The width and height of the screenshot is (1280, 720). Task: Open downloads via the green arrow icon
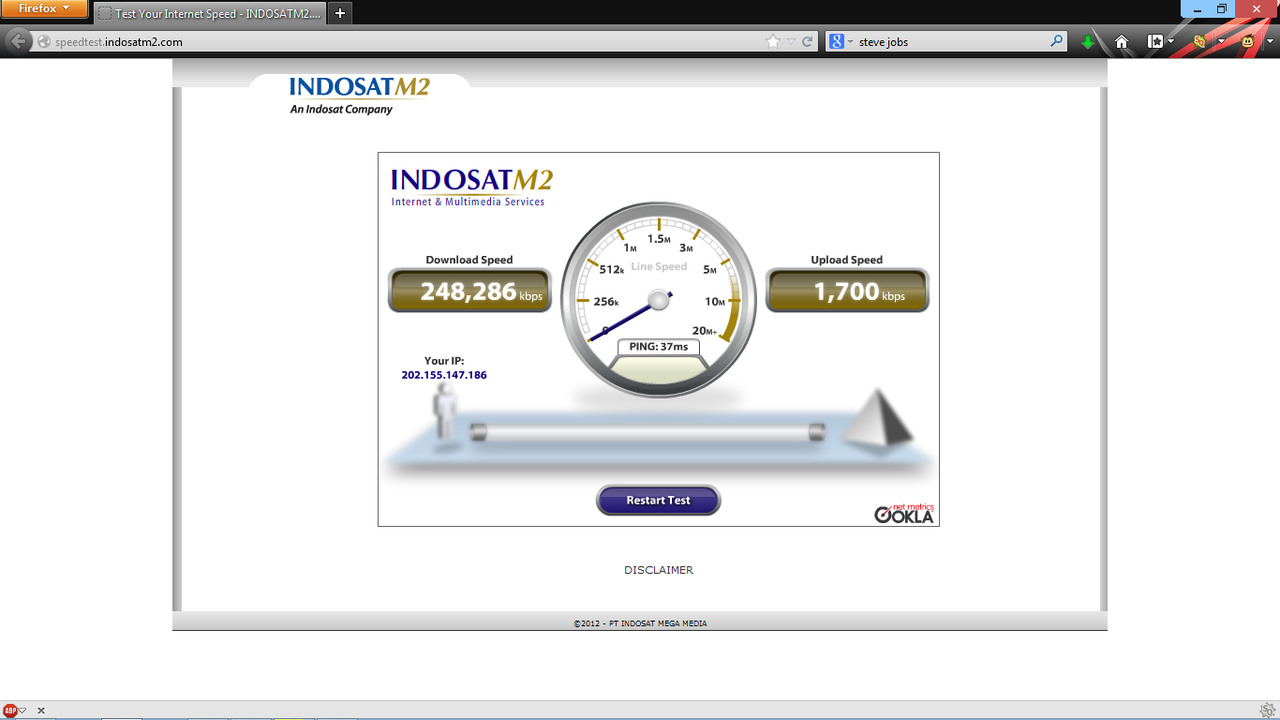pos(1088,42)
